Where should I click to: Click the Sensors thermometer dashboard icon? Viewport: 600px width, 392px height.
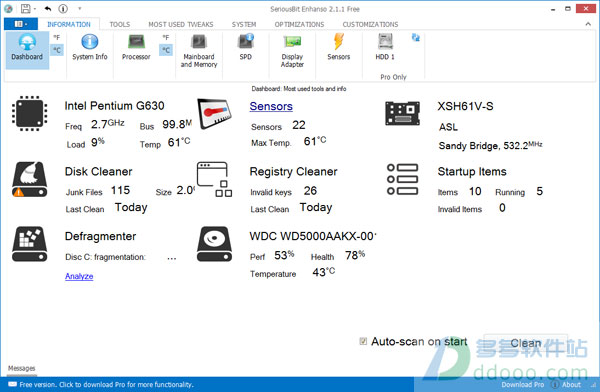tap(214, 114)
